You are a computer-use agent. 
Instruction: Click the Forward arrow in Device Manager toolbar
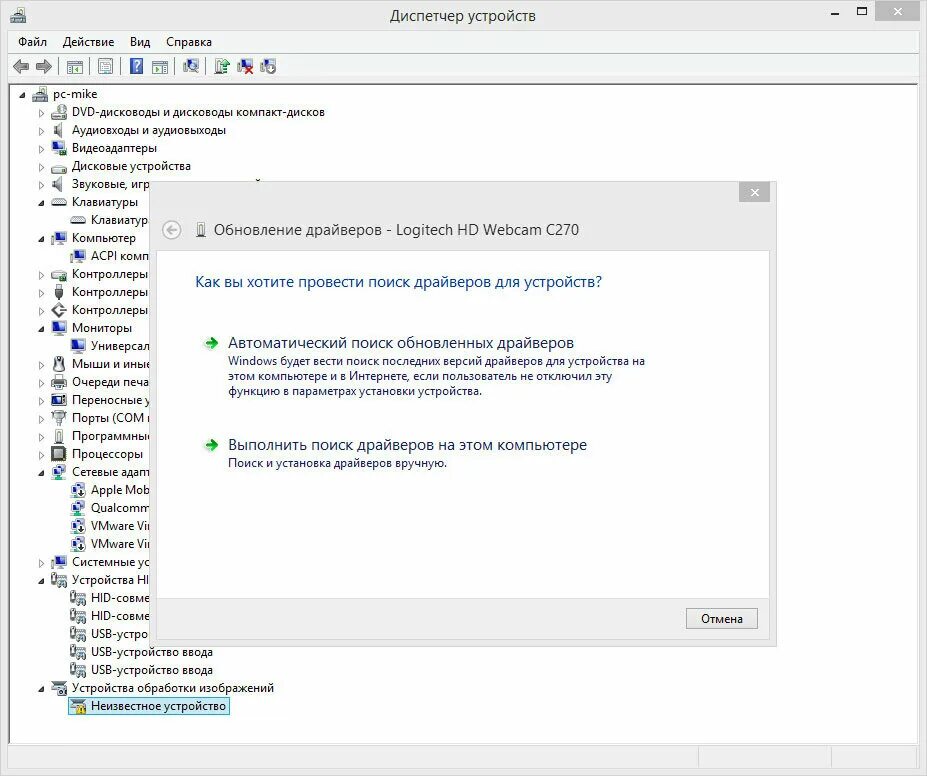pos(44,66)
